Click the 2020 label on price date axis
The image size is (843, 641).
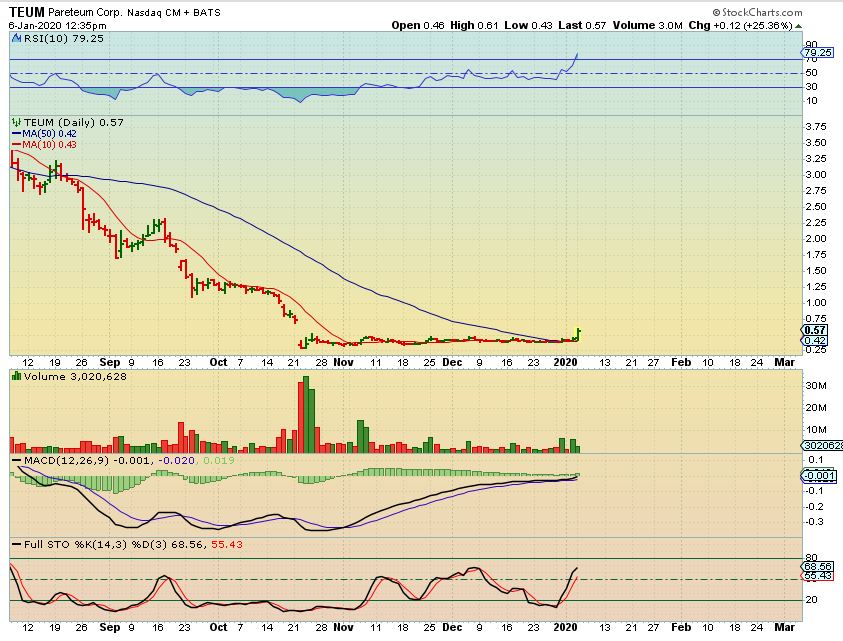click(x=566, y=361)
